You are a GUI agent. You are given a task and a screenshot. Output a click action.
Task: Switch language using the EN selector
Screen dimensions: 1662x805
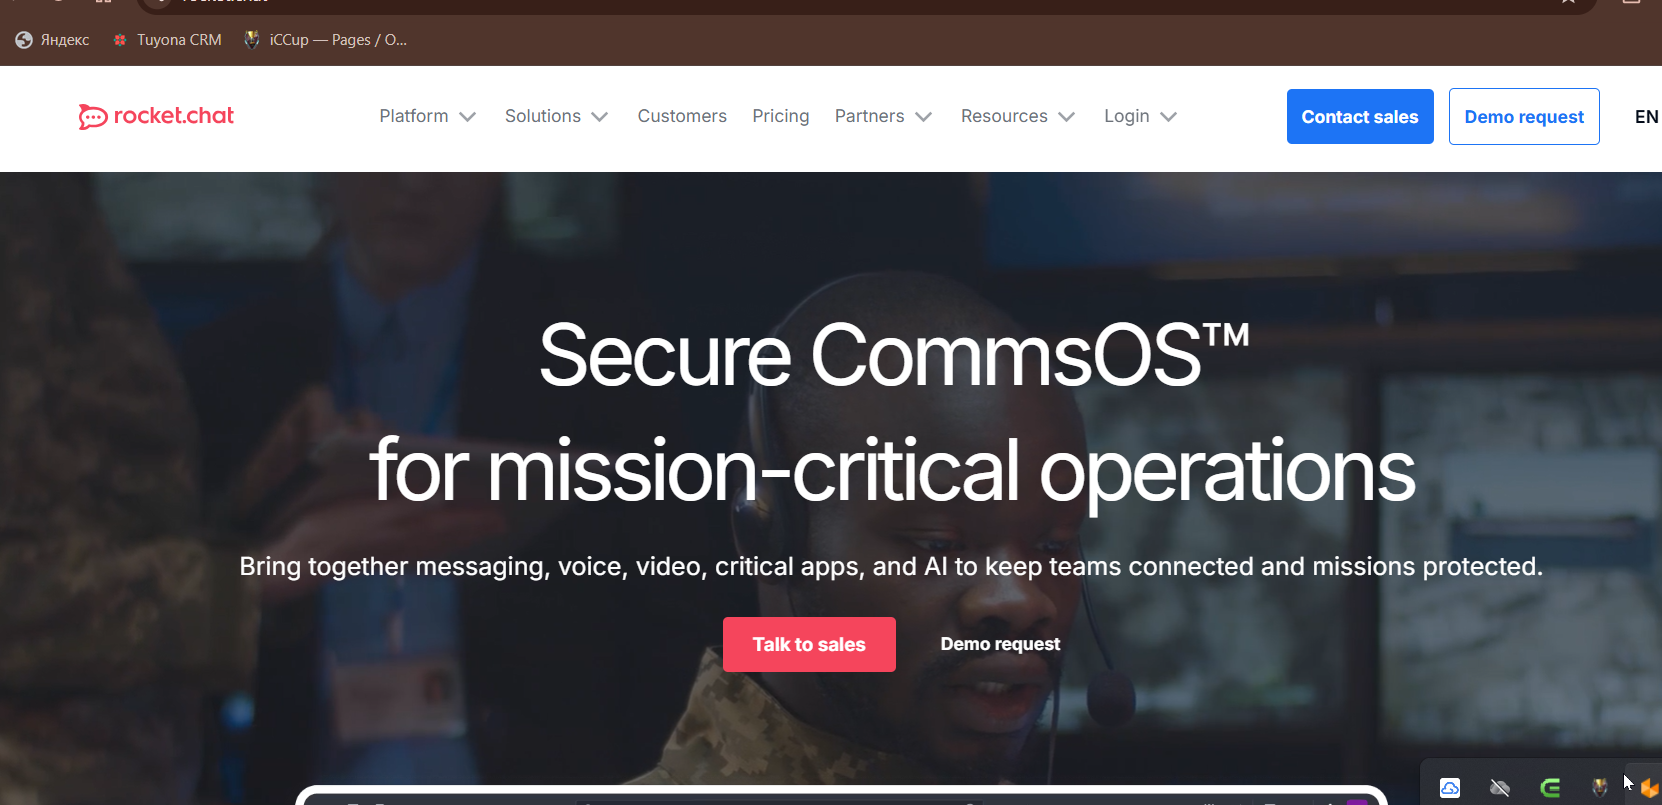tap(1646, 117)
